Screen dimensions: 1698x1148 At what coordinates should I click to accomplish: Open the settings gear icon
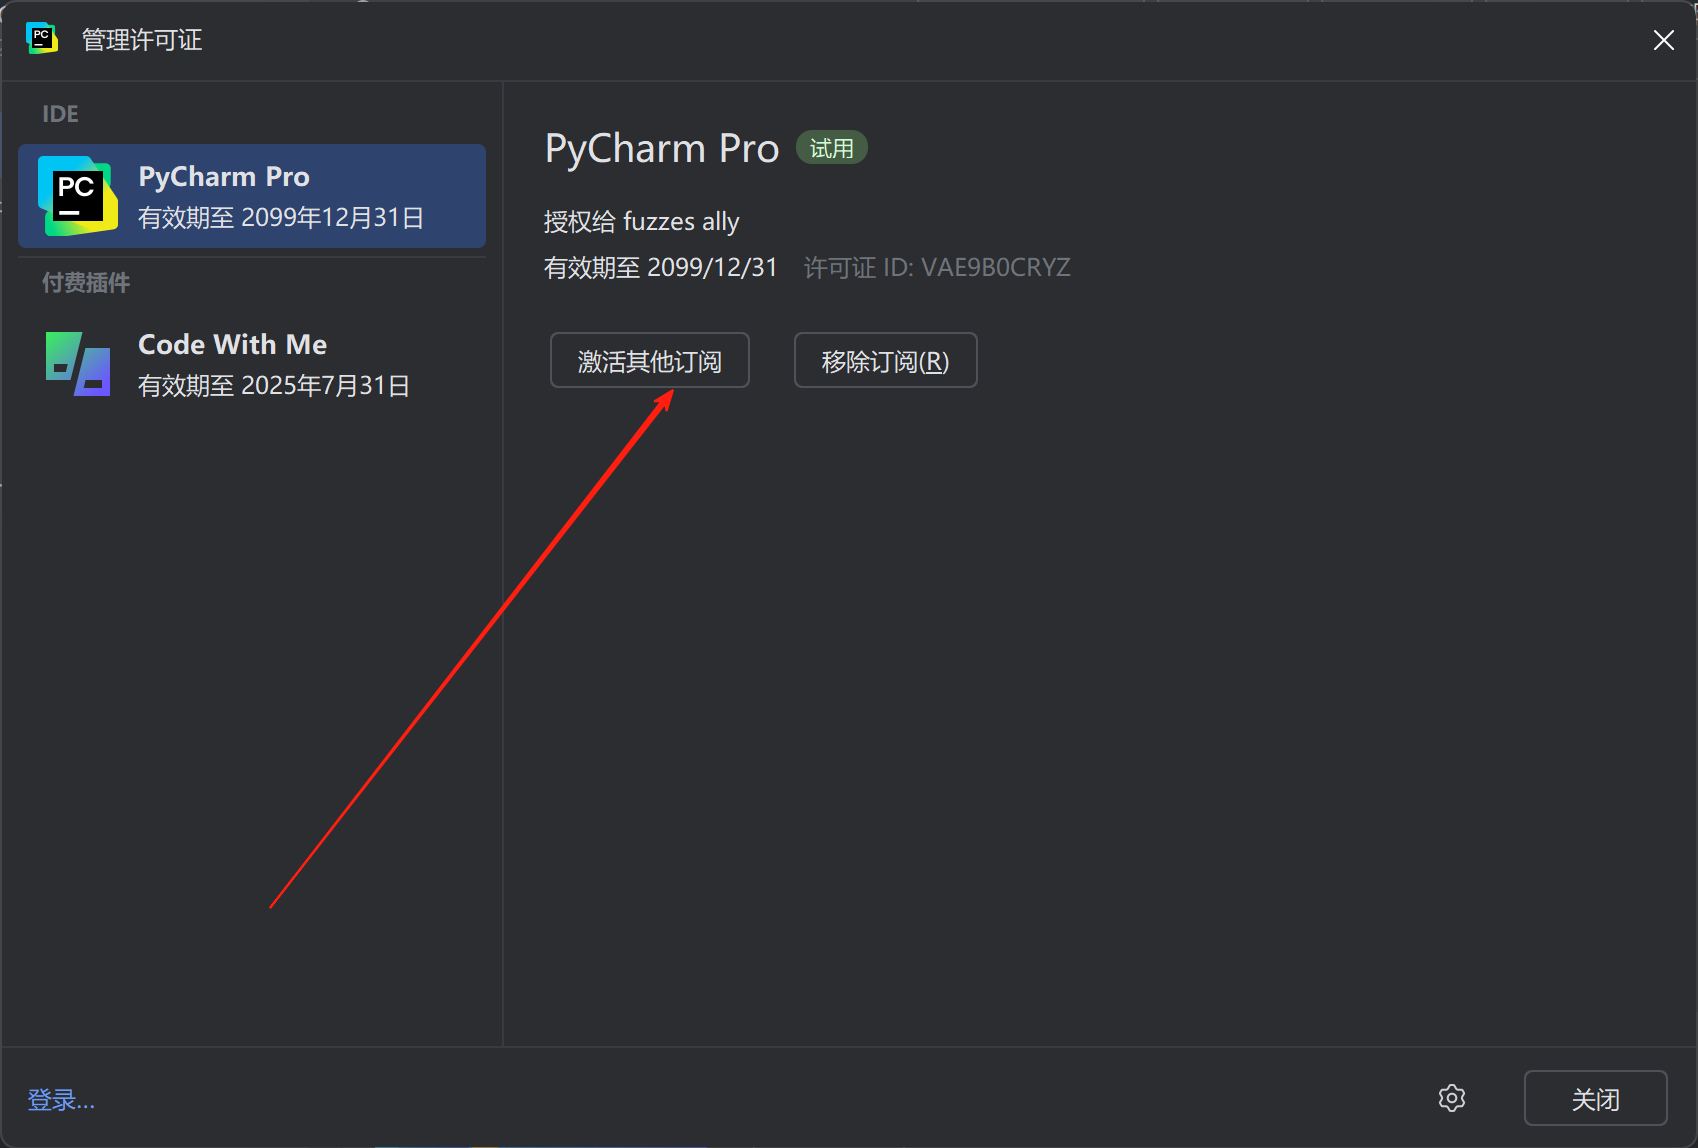click(1452, 1098)
